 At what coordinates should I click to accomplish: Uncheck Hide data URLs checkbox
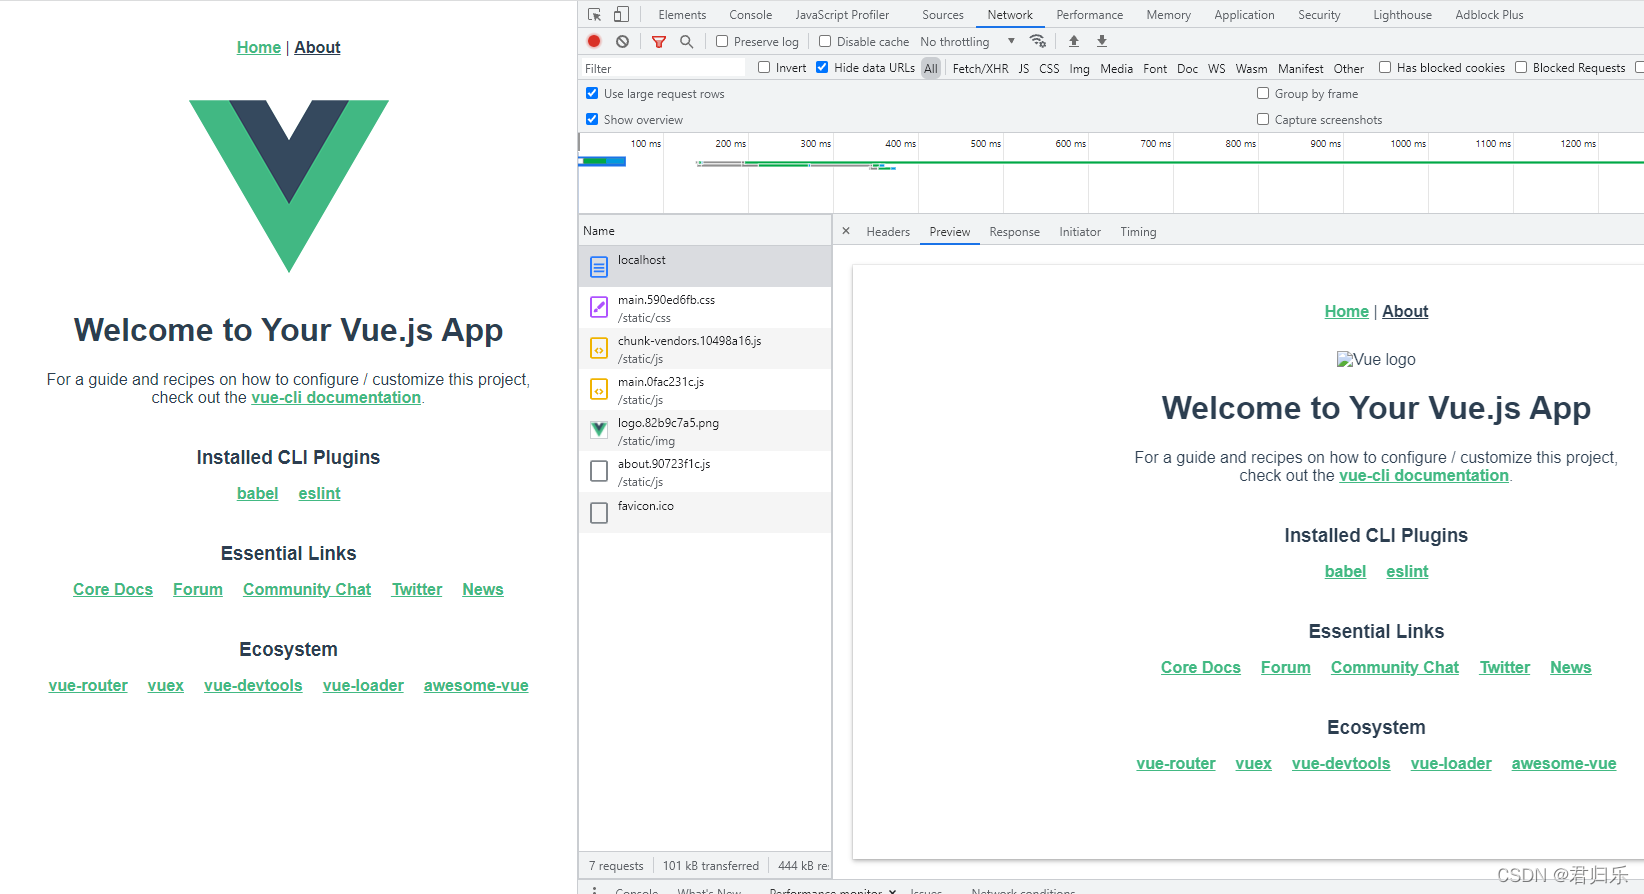point(822,67)
